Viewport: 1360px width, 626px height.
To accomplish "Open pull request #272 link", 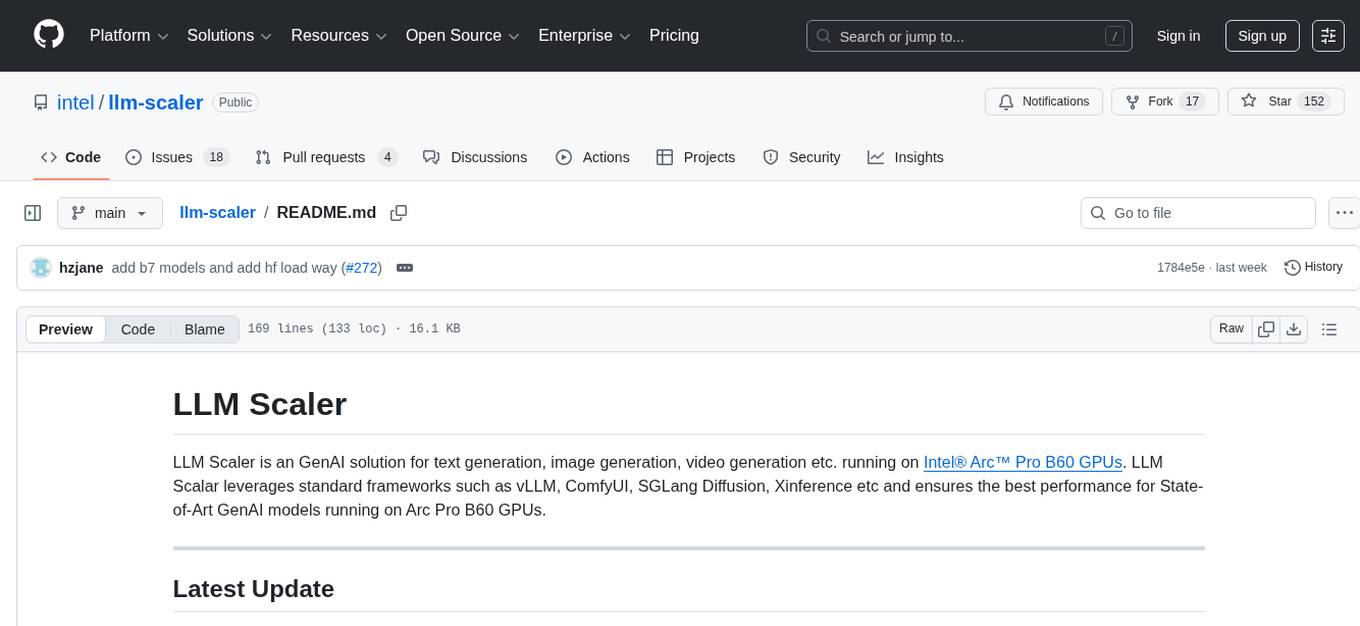I will (362, 267).
